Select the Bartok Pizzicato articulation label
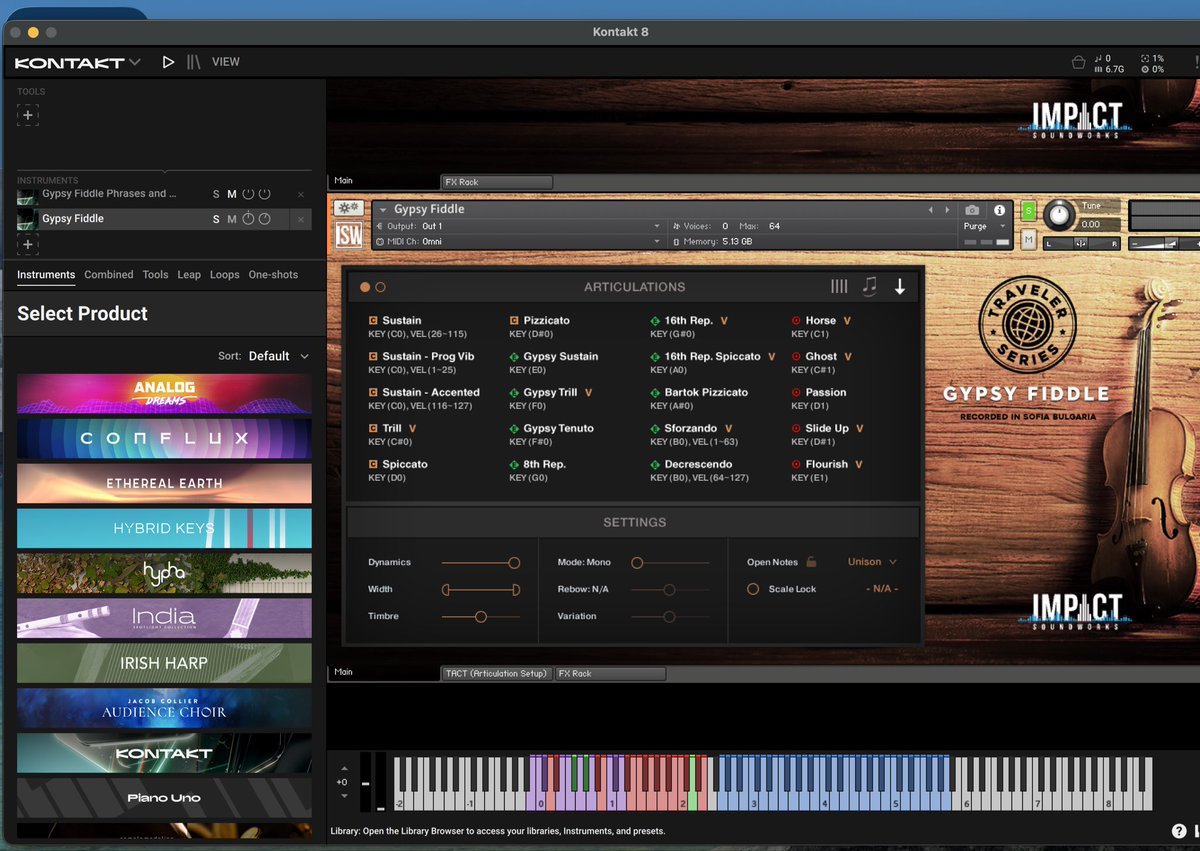Viewport: 1200px width, 851px height. [706, 393]
